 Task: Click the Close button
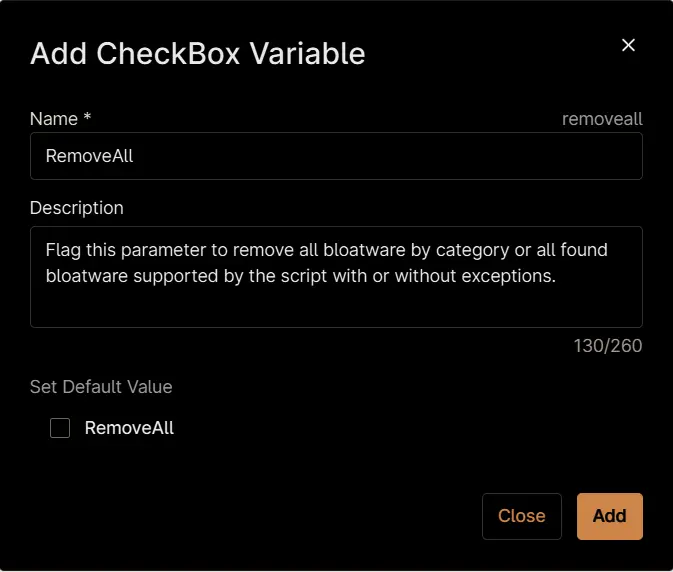(x=521, y=516)
